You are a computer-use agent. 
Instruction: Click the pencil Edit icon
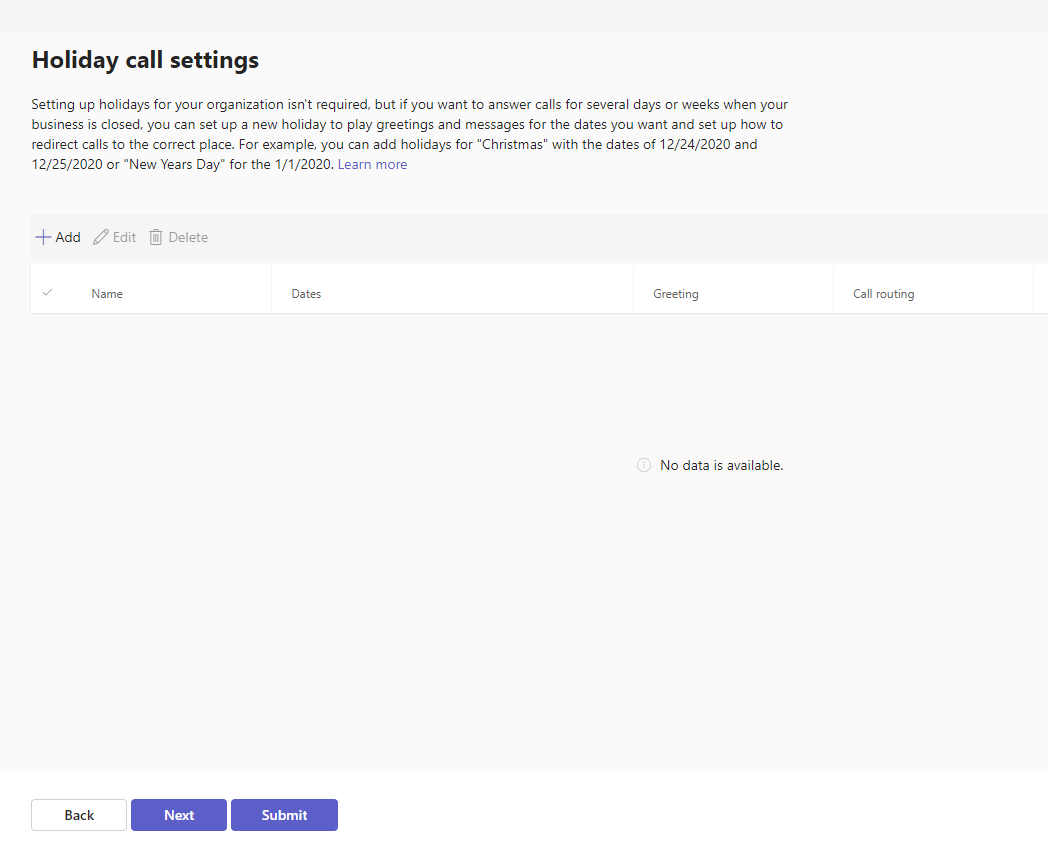pyautogui.click(x=100, y=237)
